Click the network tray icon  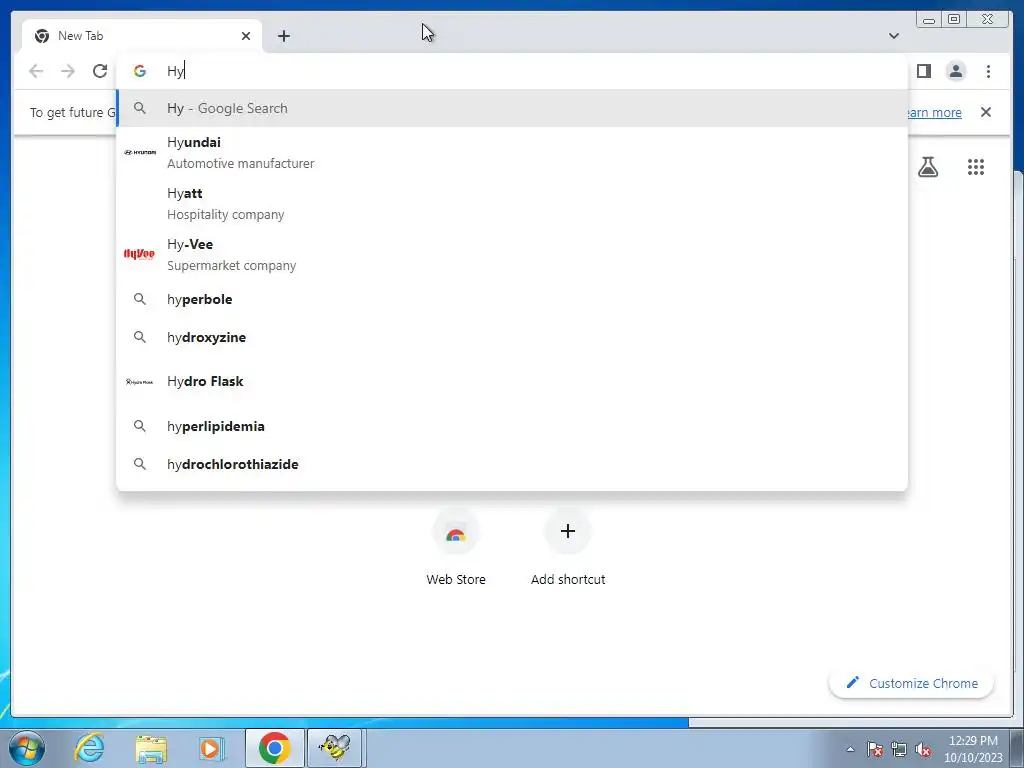coord(899,749)
